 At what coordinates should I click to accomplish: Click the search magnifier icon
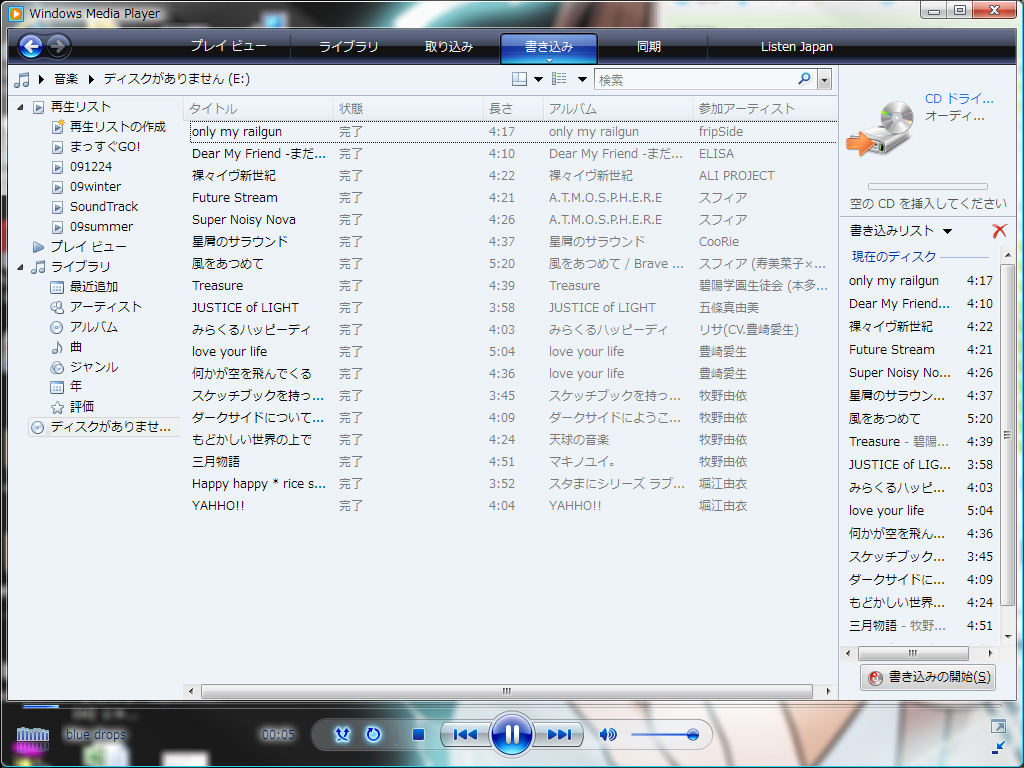[805, 79]
